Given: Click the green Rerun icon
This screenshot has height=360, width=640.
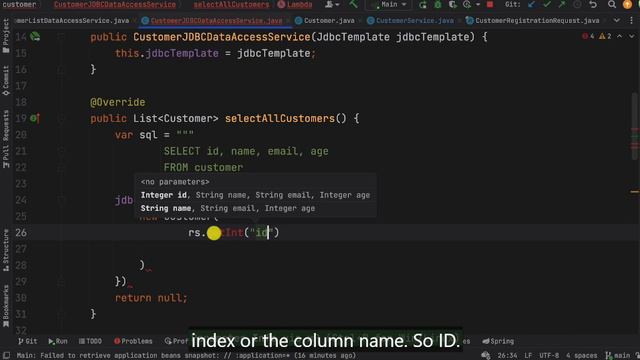Looking at the screenshot, I should 423,4.
